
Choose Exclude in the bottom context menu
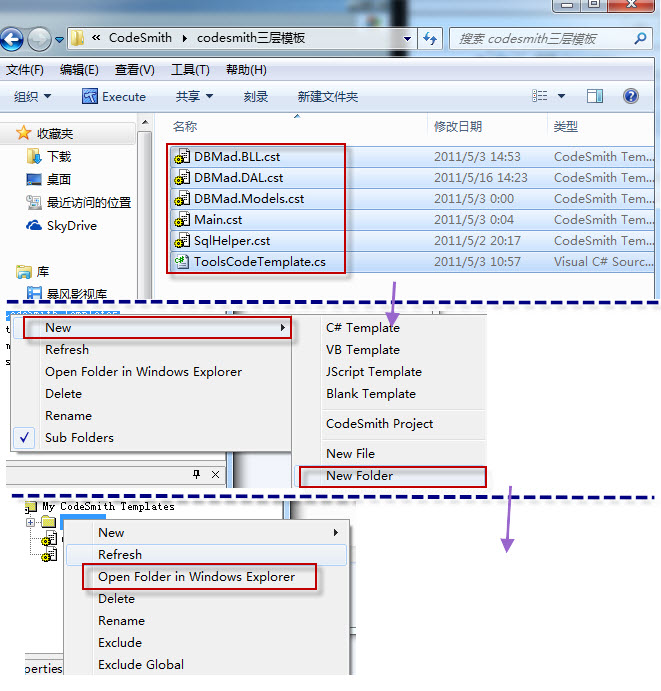tap(120, 643)
